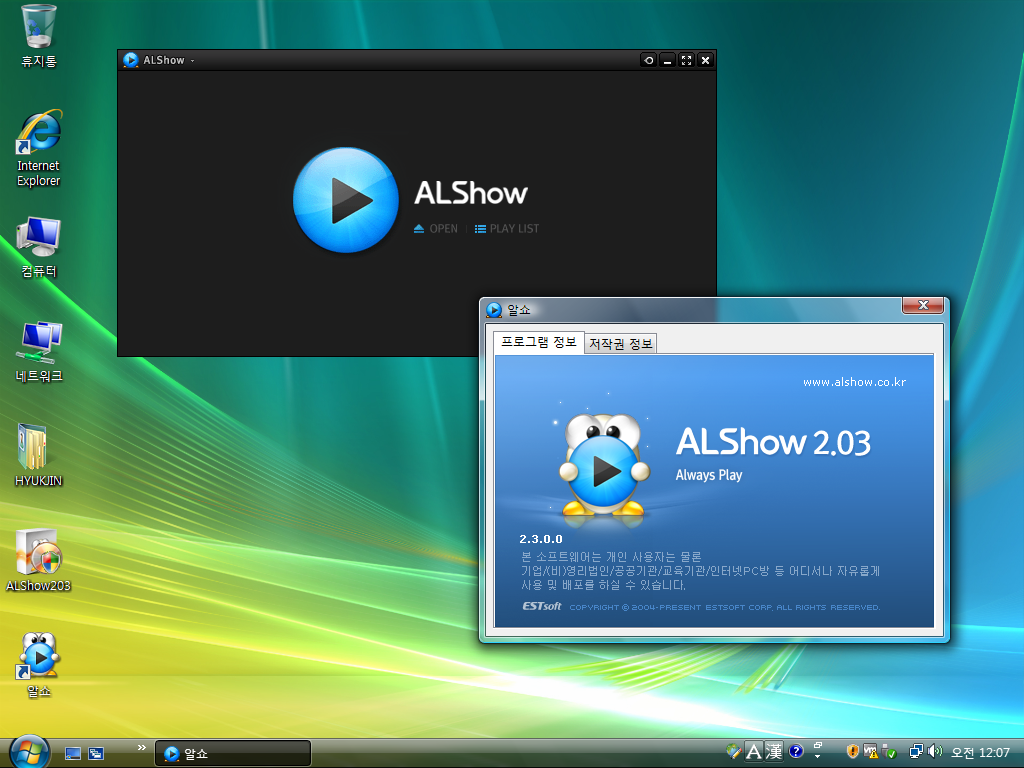Minimize the ALShow player window
This screenshot has height=768, width=1024.
667,60
